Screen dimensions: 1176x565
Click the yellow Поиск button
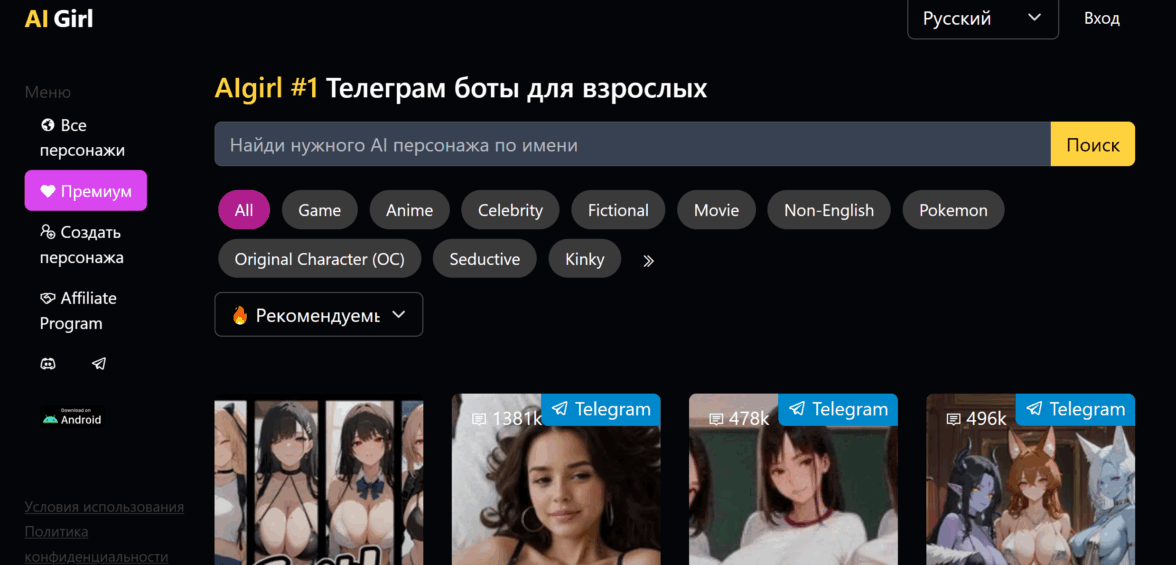(x=1093, y=144)
